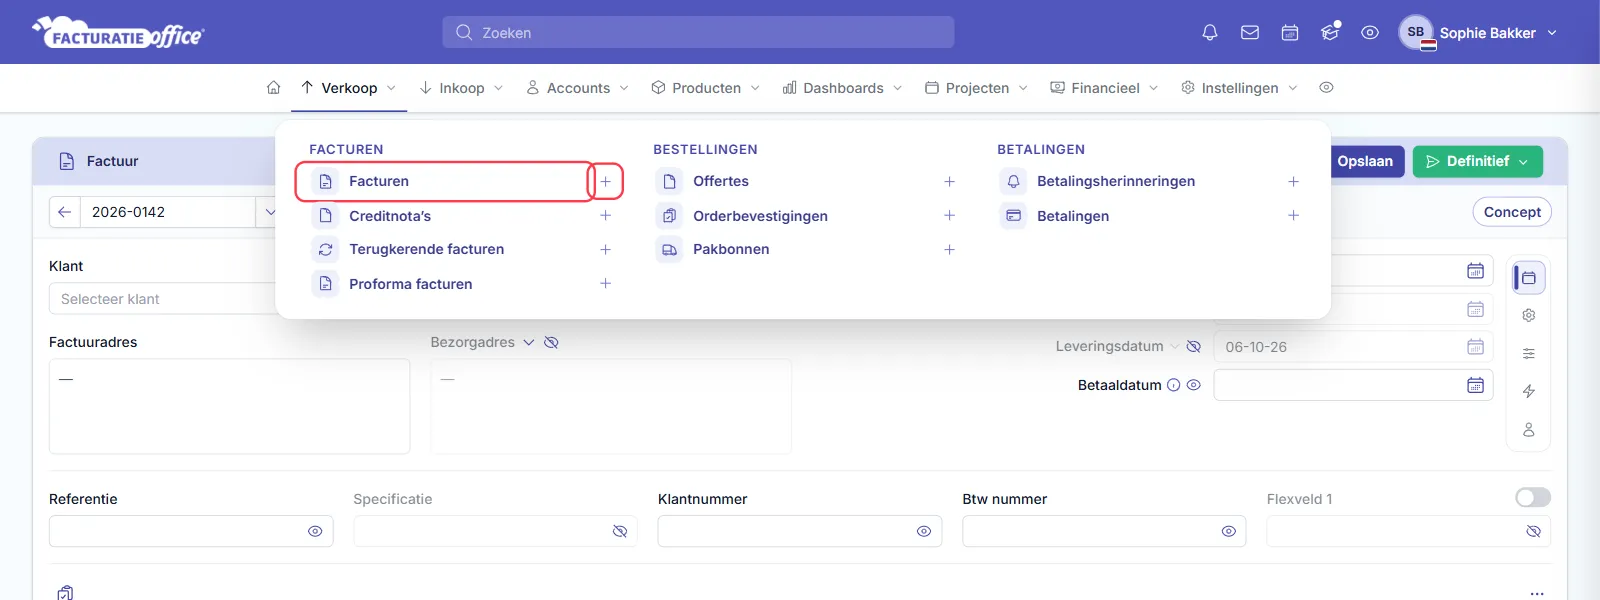The width and height of the screenshot is (1600, 600).
Task: Add new Betalingsherinneringen with plus icon
Action: [x=1293, y=181]
